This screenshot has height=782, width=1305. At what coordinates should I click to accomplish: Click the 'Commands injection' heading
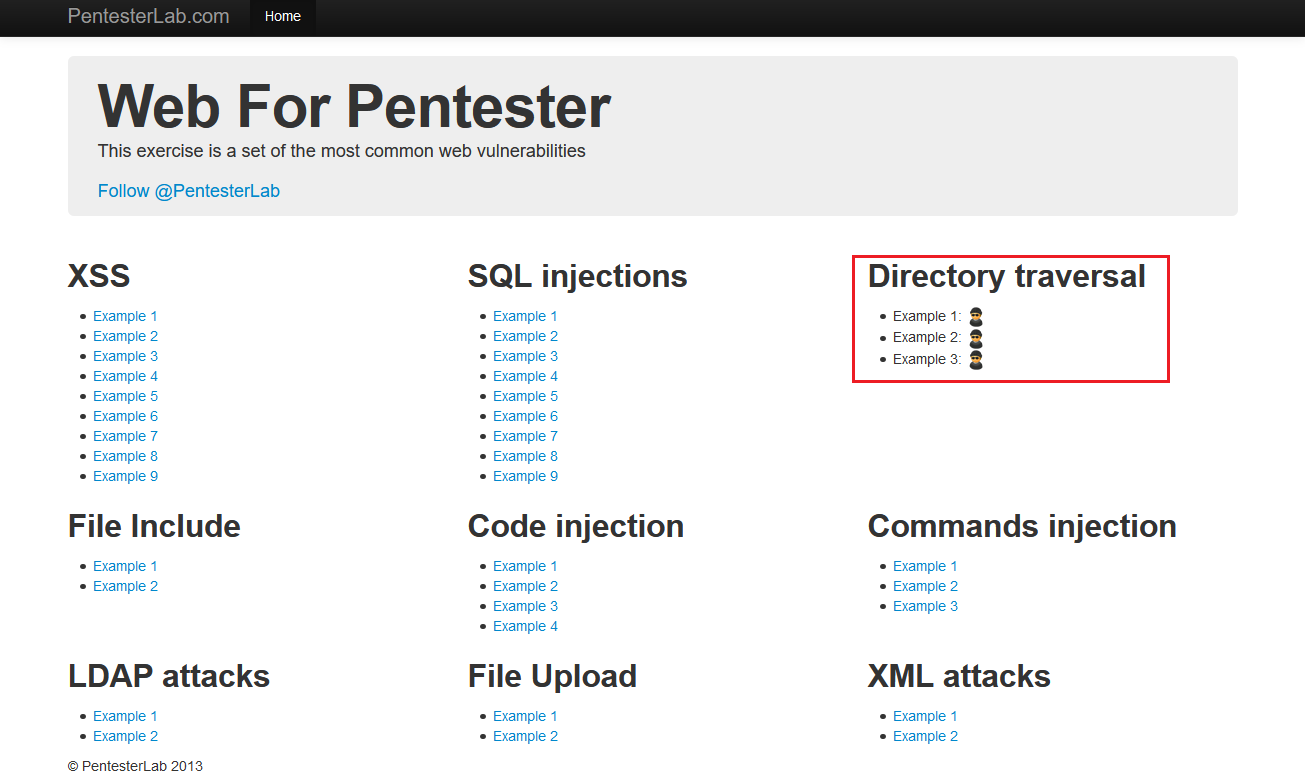click(x=1022, y=526)
